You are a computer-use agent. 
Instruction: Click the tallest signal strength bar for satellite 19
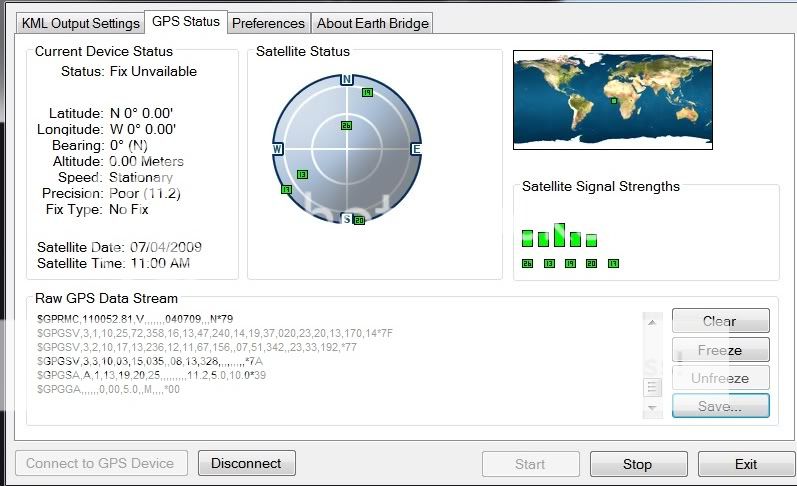559,236
